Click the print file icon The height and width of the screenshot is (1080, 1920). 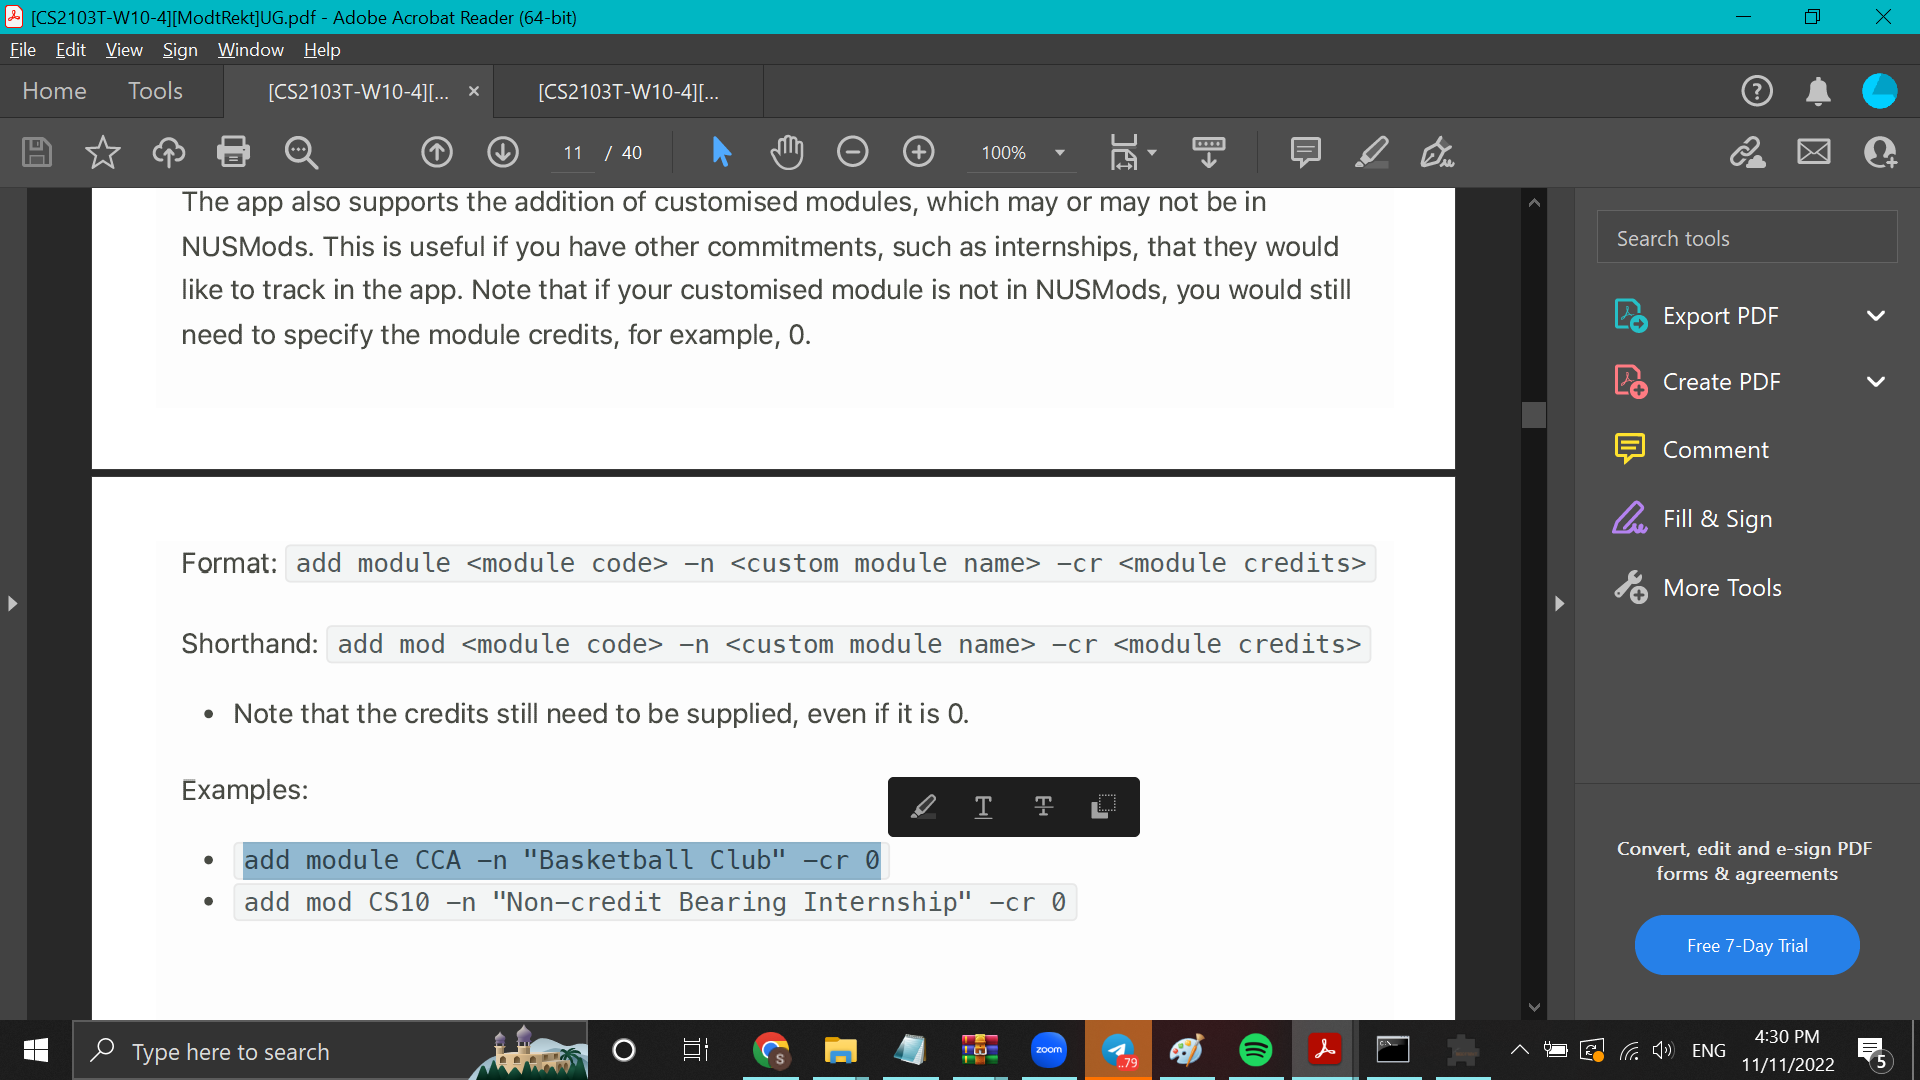point(233,152)
